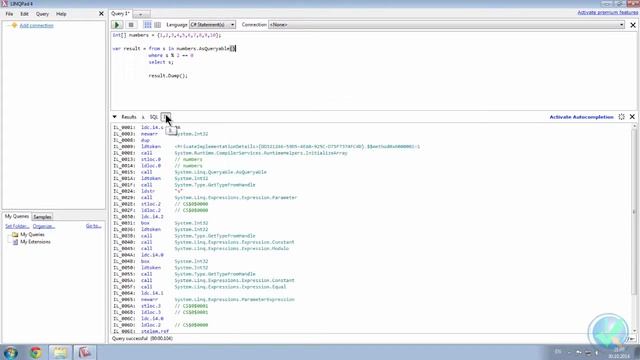Close the left connection panel X

click(x=101, y=14)
